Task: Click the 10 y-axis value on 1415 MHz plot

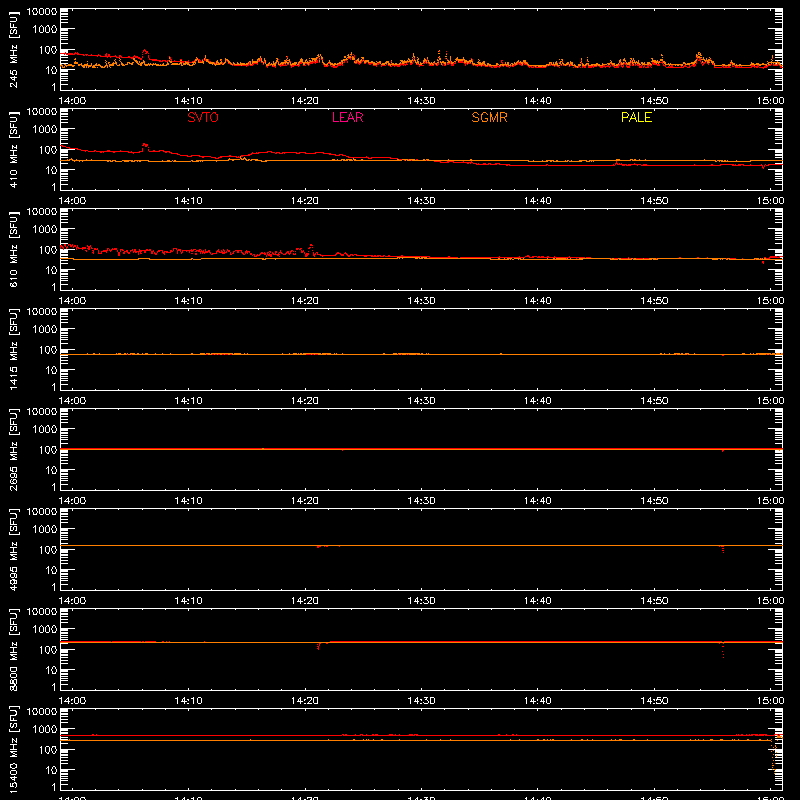Action: (51, 370)
